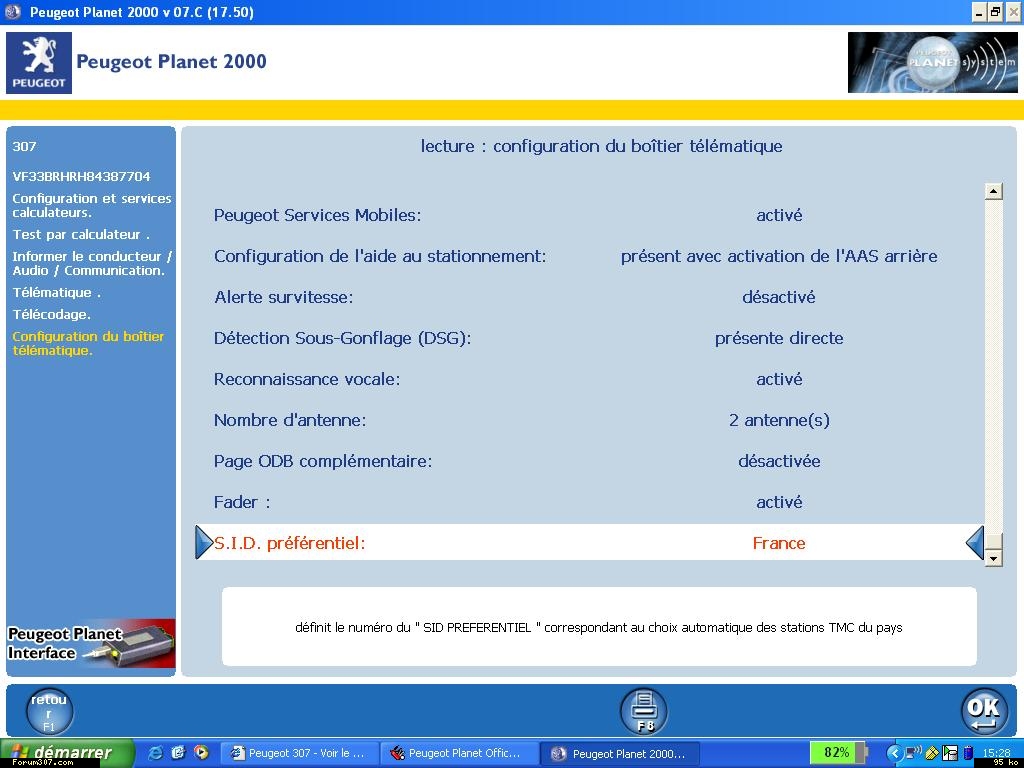Go to Test par calculateur

(80, 234)
